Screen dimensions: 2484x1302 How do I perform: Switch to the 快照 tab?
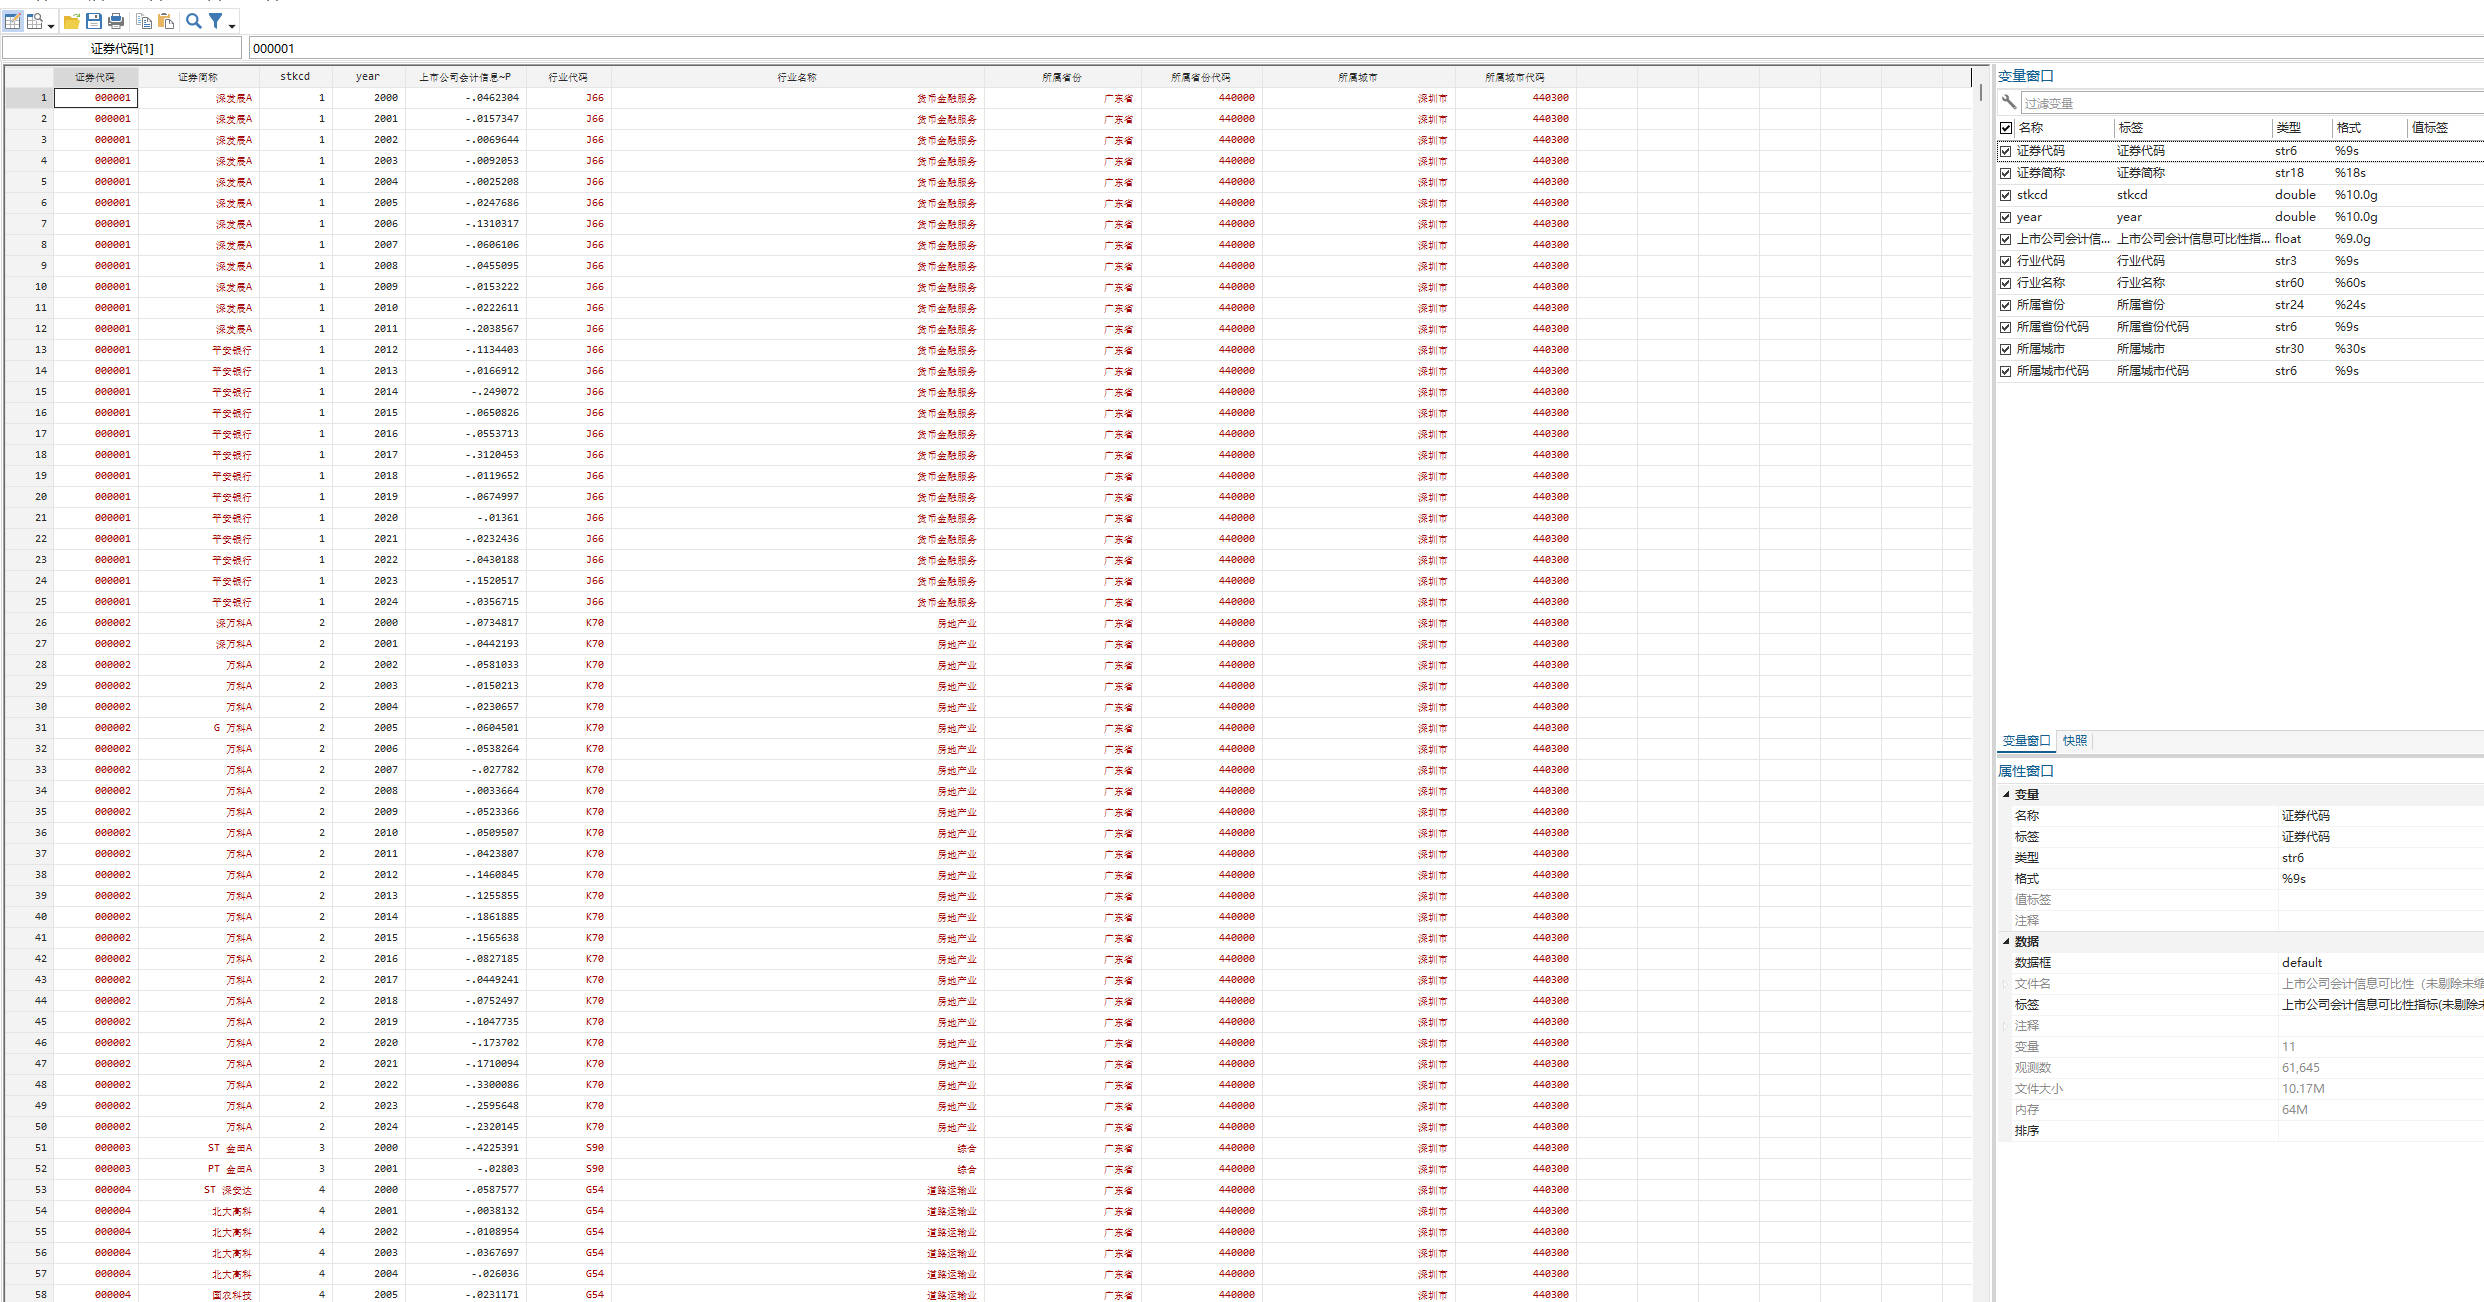2074,741
